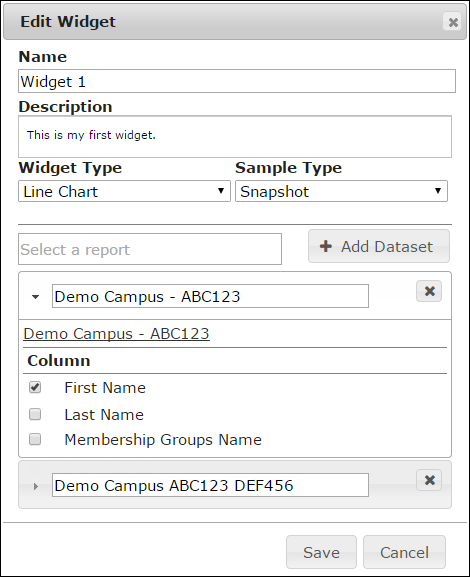Image resolution: width=470 pixels, height=577 pixels.
Task: Enable the Membership Groups Name checkbox
Action: (x=35, y=439)
